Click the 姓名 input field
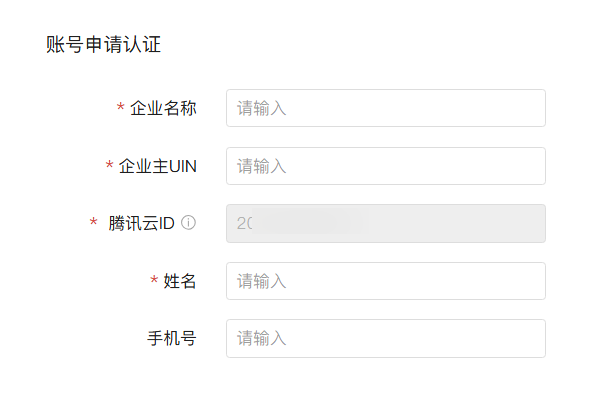This screenshot has height=415, width=612. click(386, 281)
